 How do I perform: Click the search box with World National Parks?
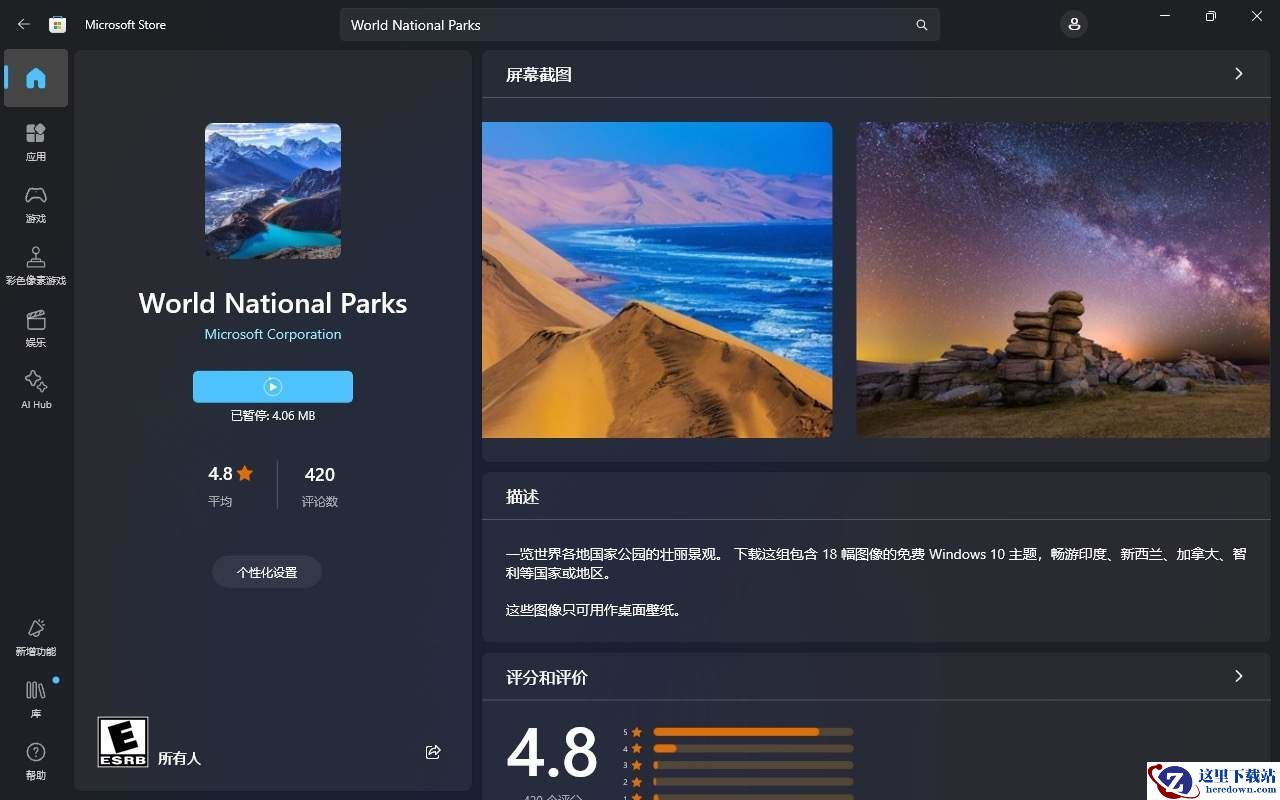640,25
